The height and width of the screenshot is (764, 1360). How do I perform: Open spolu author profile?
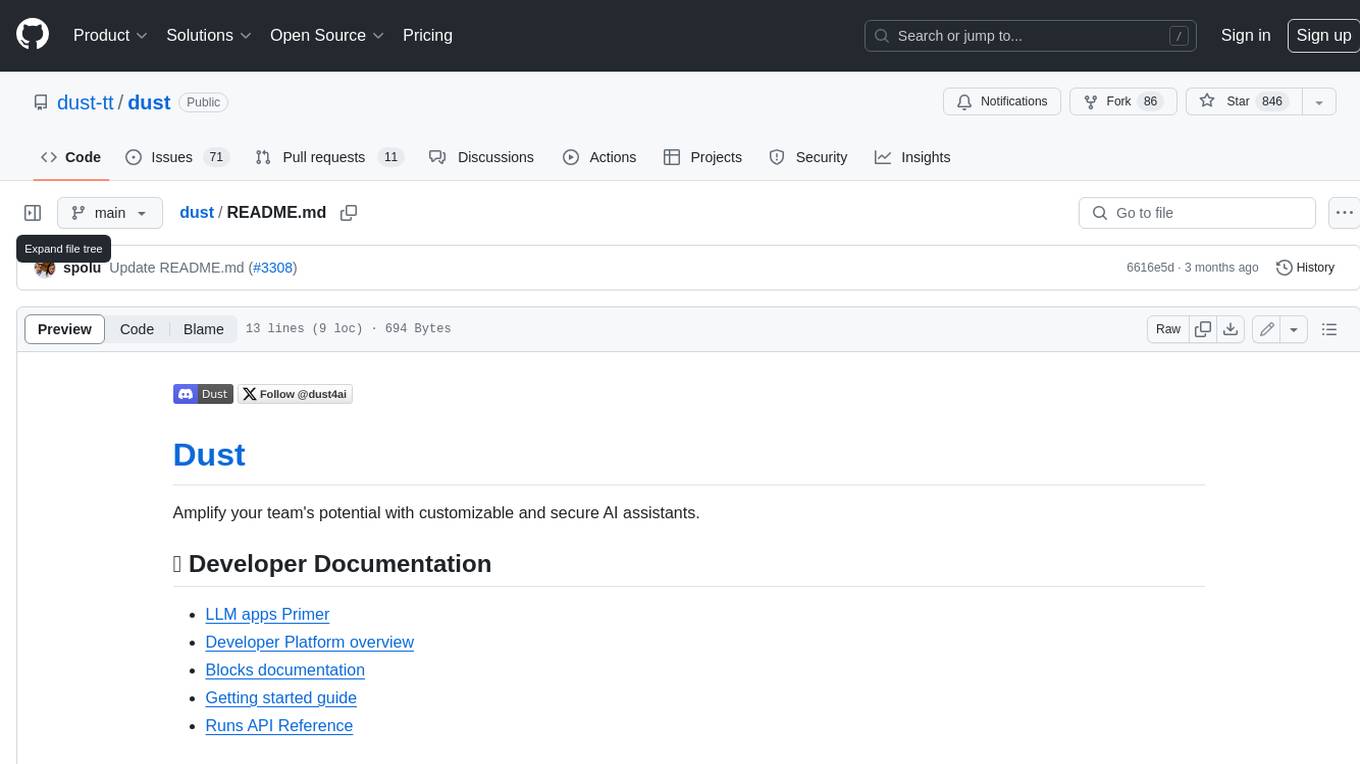82,268
